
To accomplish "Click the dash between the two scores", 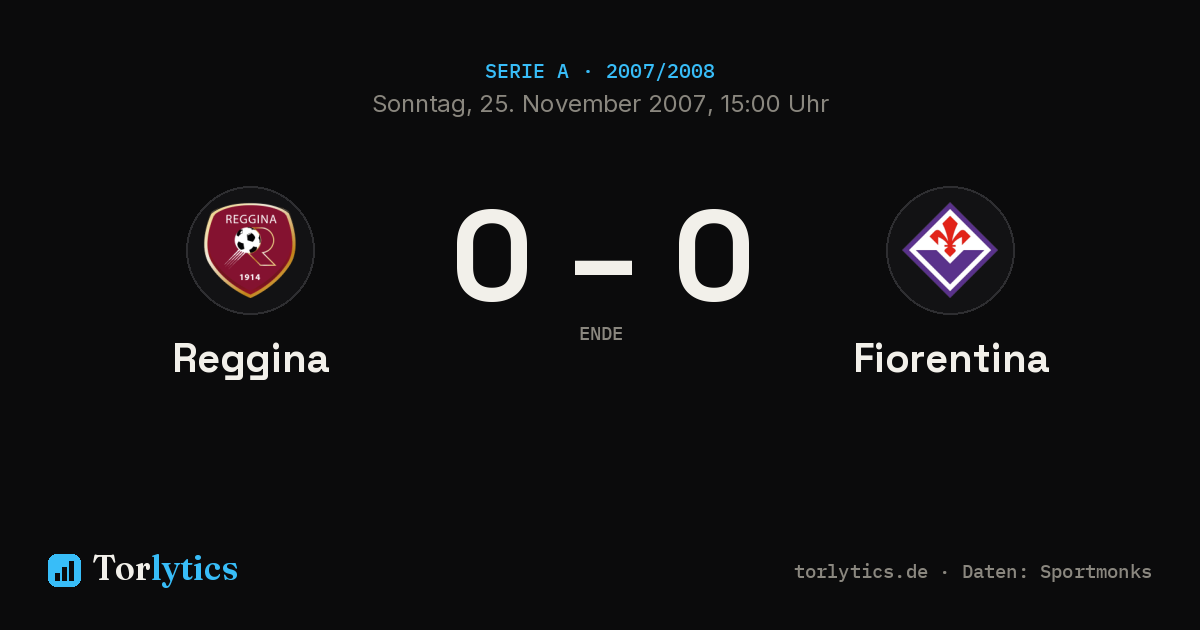I will click(603, 267).
